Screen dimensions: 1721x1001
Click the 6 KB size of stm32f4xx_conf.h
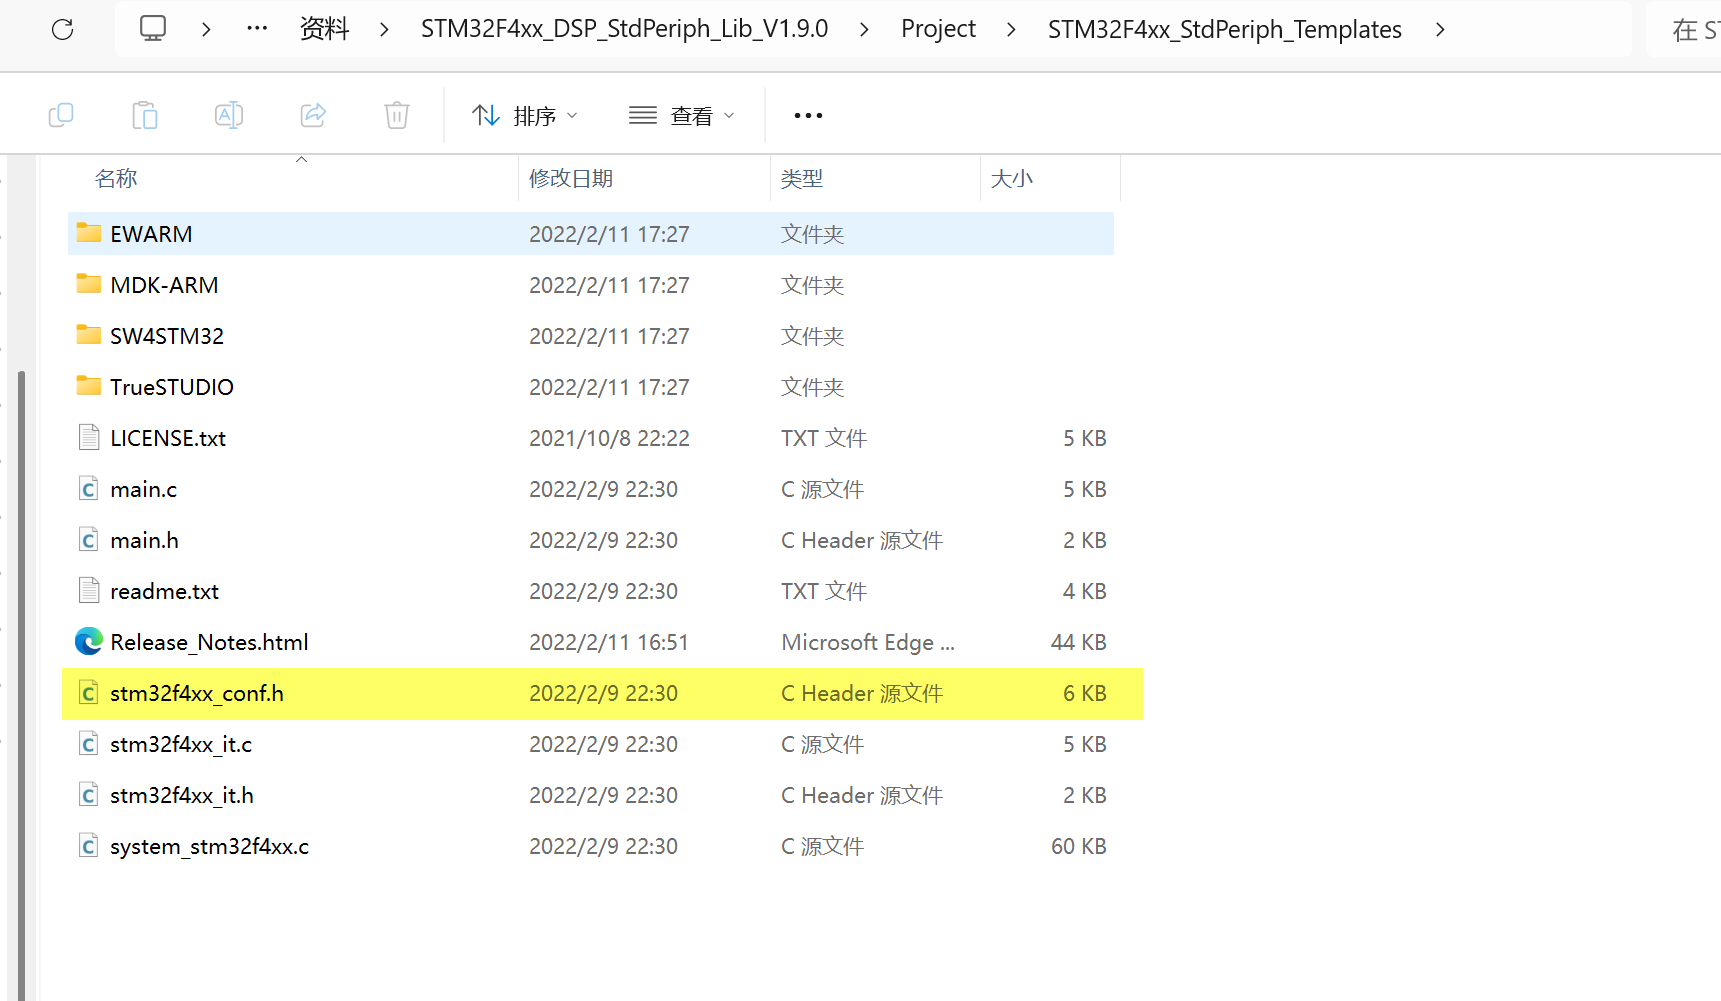(x=1084, y=692)
